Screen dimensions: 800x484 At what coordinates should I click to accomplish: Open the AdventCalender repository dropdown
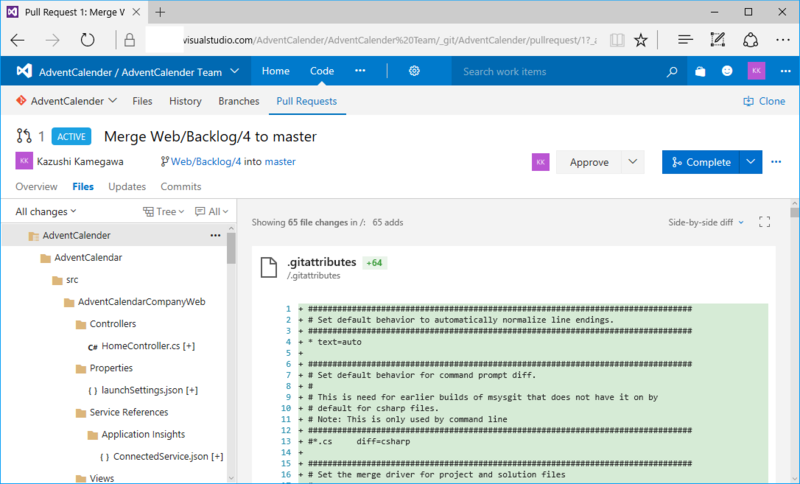click(x=113, y=100)
